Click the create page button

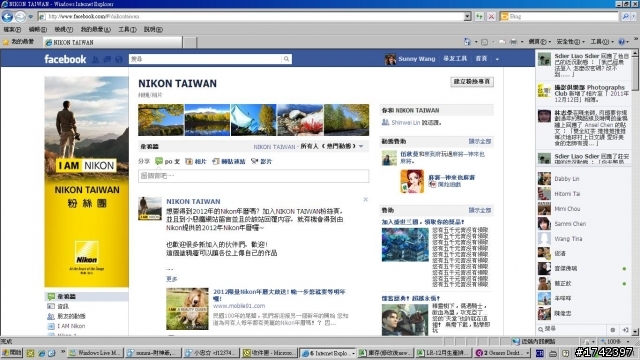click(472, 82)
